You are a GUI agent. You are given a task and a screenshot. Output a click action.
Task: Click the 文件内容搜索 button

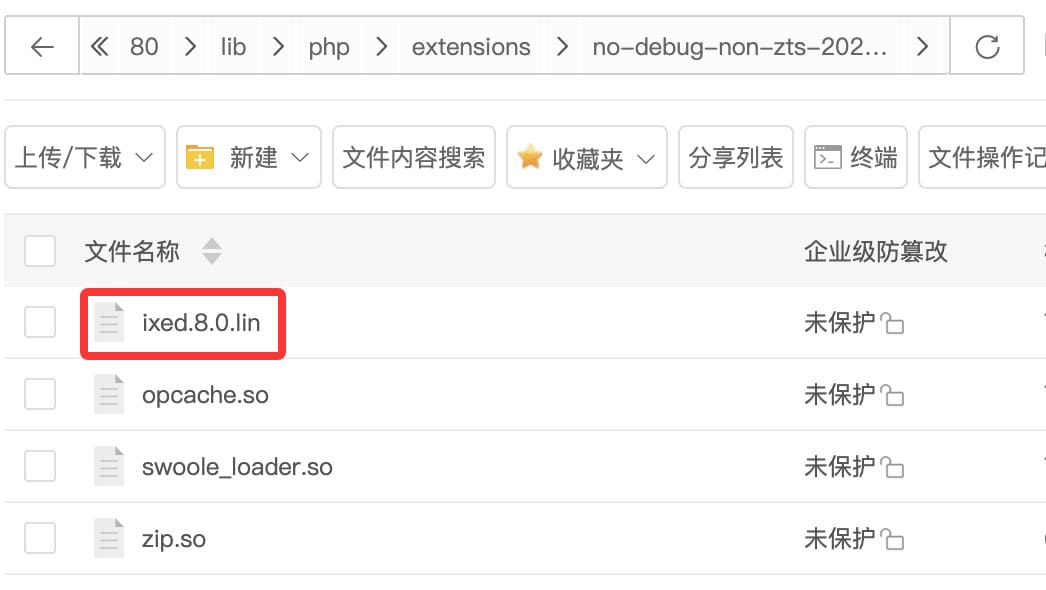click(x=414, y=157)
